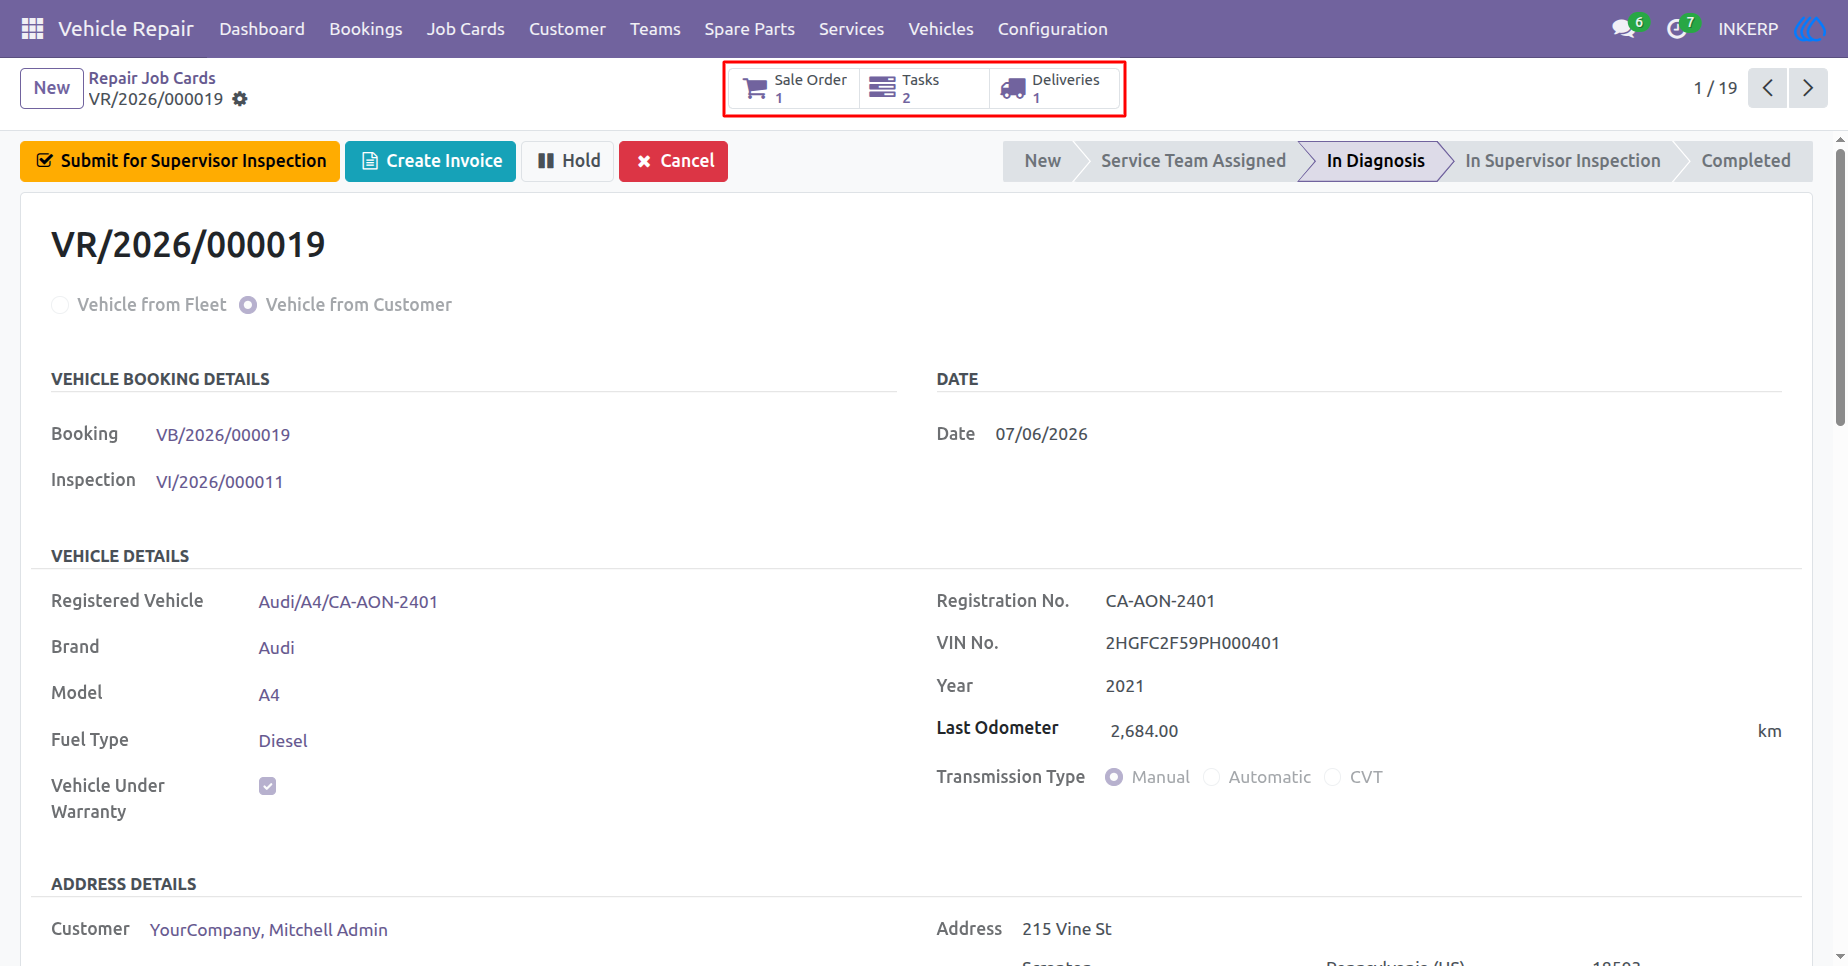The height and width of the screenshot is (966, 1848).
Task: Click the Create Invoice button
Action: [x=430, y=161]
